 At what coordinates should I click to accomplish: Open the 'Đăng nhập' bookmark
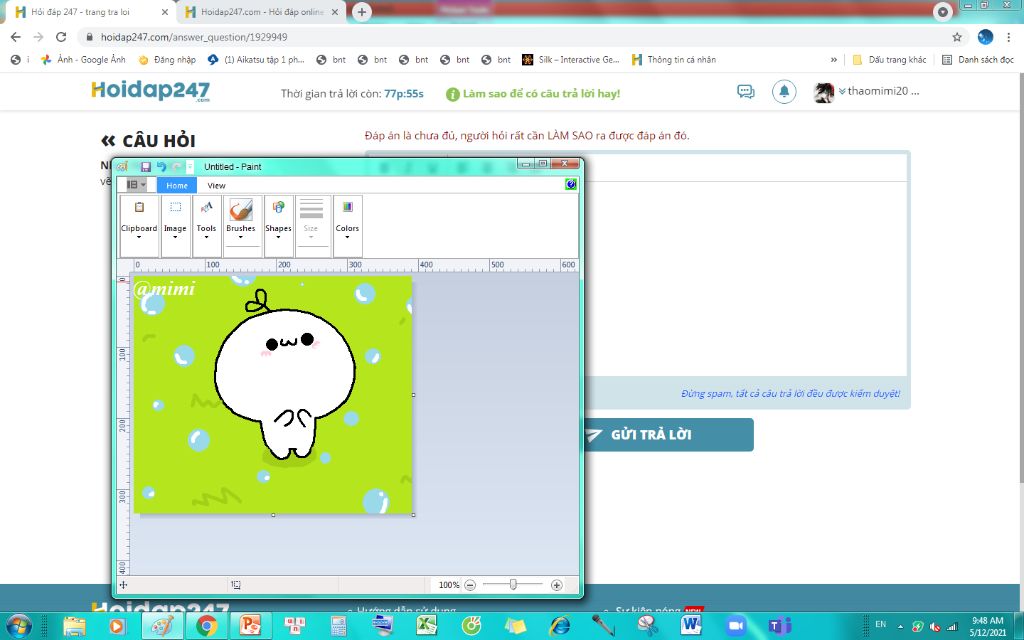[x=167, y=59]
